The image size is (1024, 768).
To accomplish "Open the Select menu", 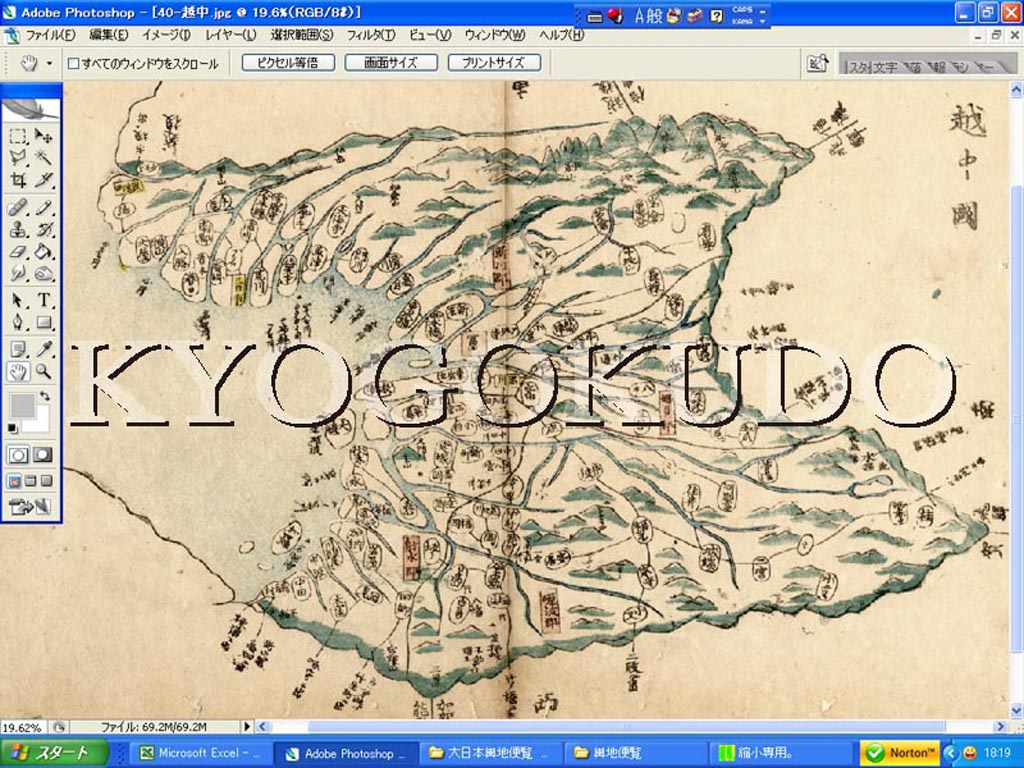I will (301, 35).
